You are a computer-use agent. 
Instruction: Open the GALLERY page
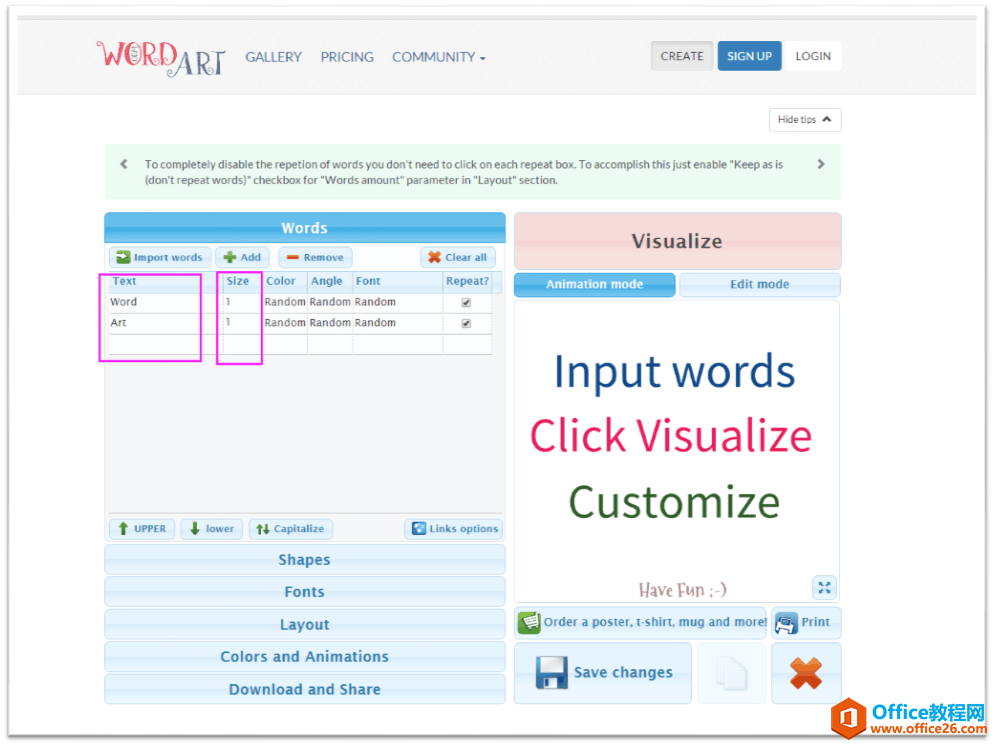pyautogui.click(x=273, y=57)
